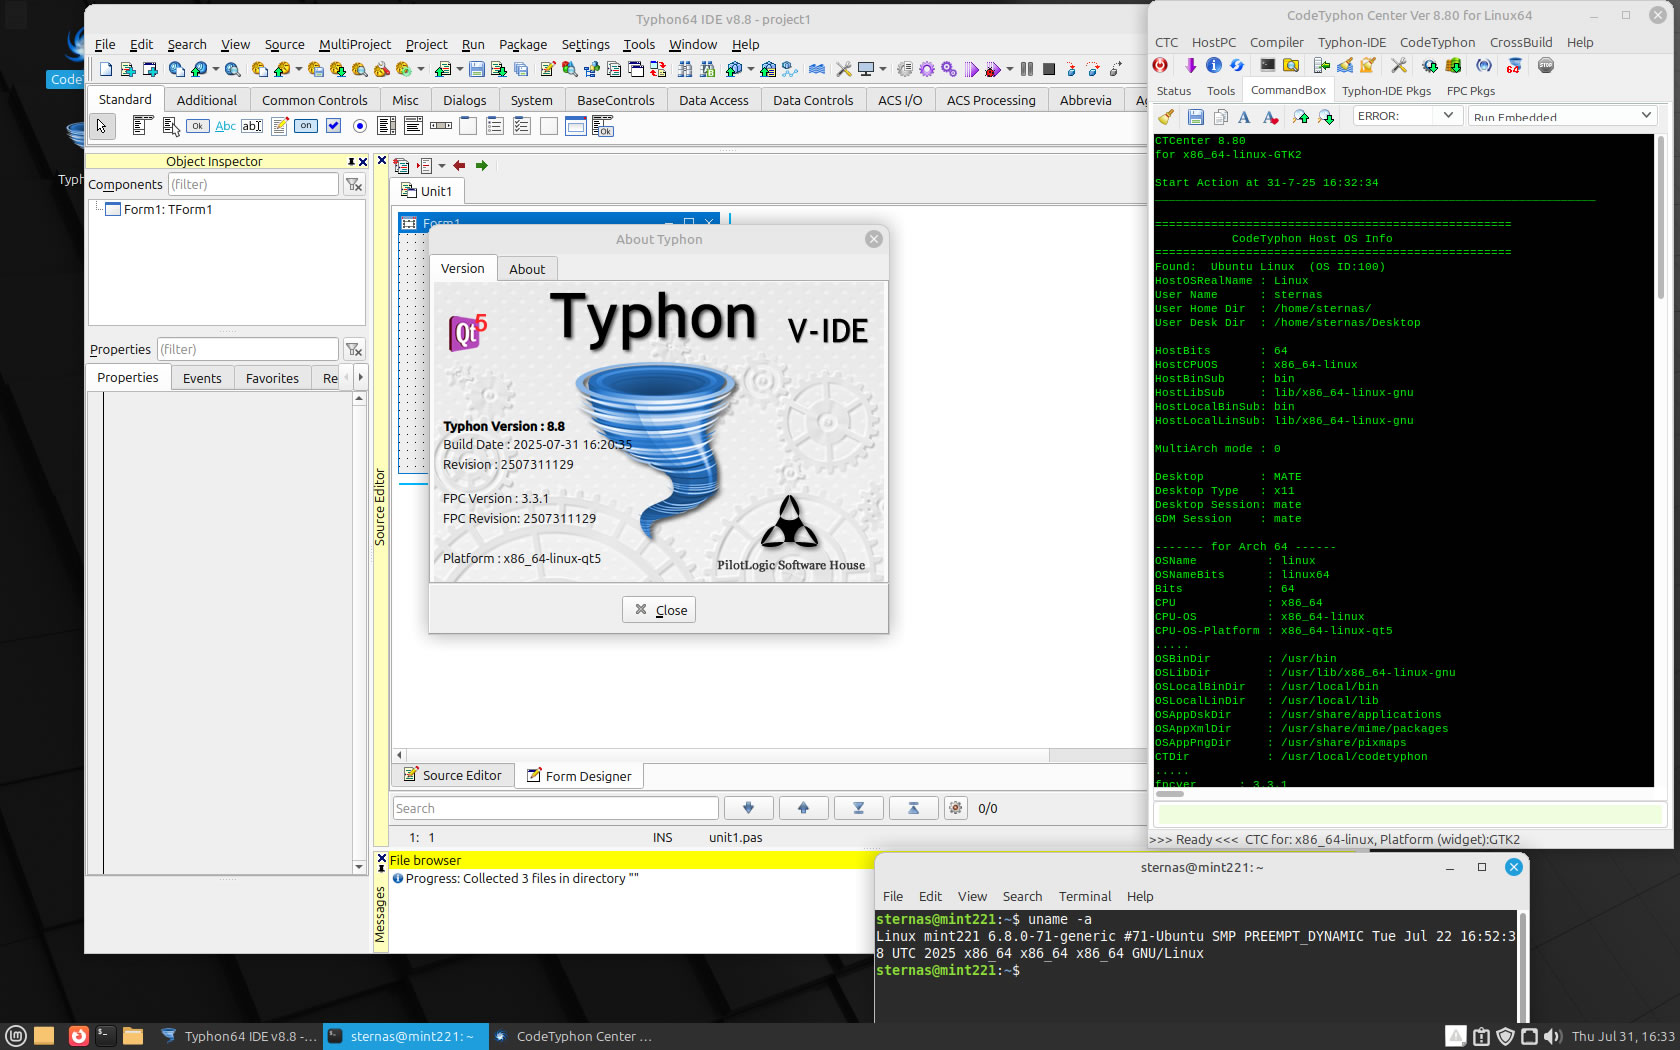This screenshot has width=1680, height=1050.
Task: Switch to Additional component palette tab
Action: pos(207,100)
